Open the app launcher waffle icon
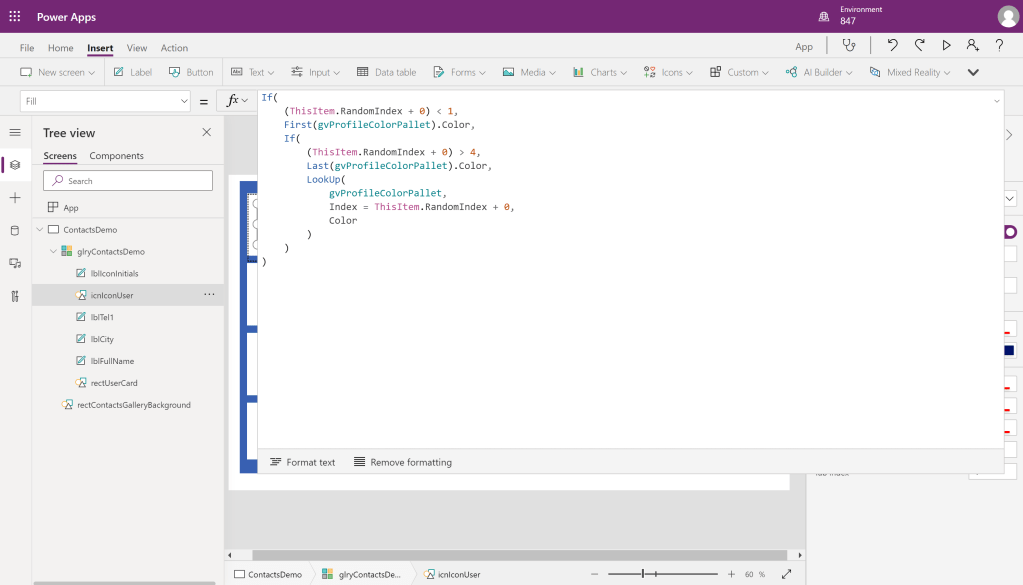 coord(15,17)
